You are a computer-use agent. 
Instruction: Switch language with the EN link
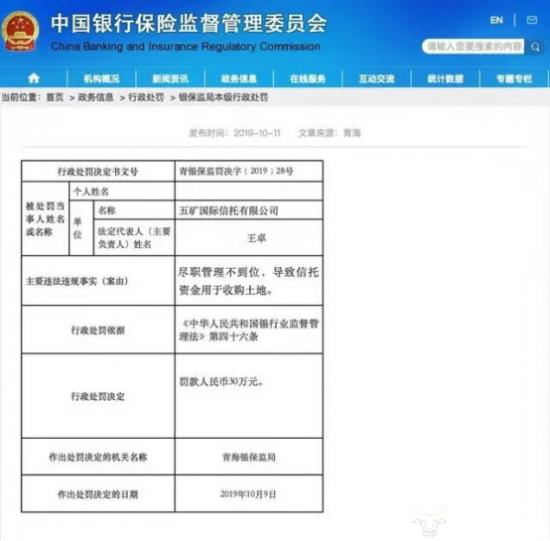(x=496, y=20)
